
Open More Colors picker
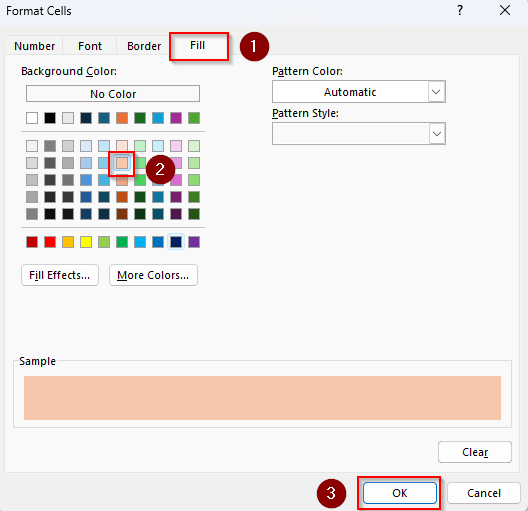tap(153, 275)
